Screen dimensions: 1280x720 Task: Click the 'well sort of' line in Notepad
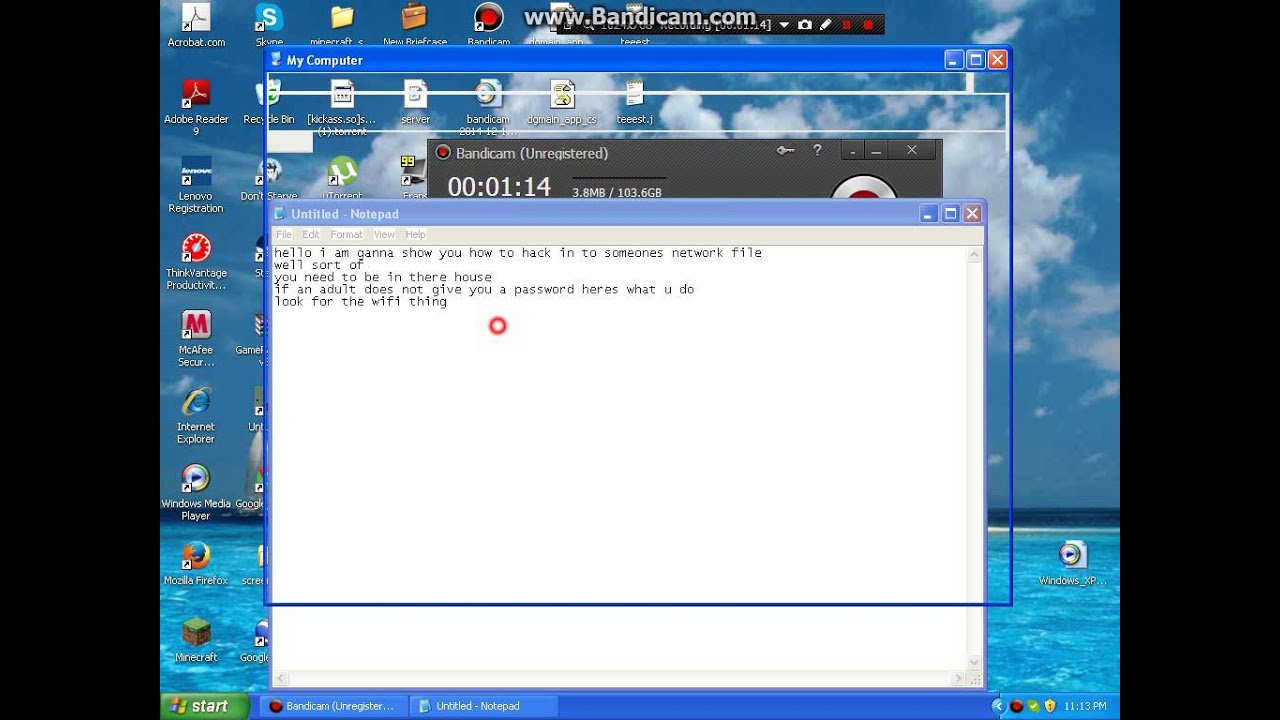tap(318, 265)
